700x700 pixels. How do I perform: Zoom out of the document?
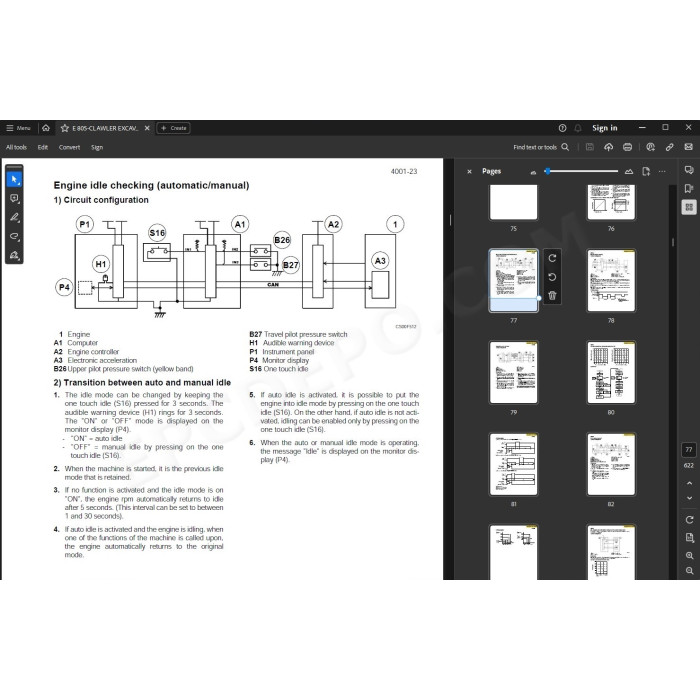pyautogui.click(x=689, y=571)
